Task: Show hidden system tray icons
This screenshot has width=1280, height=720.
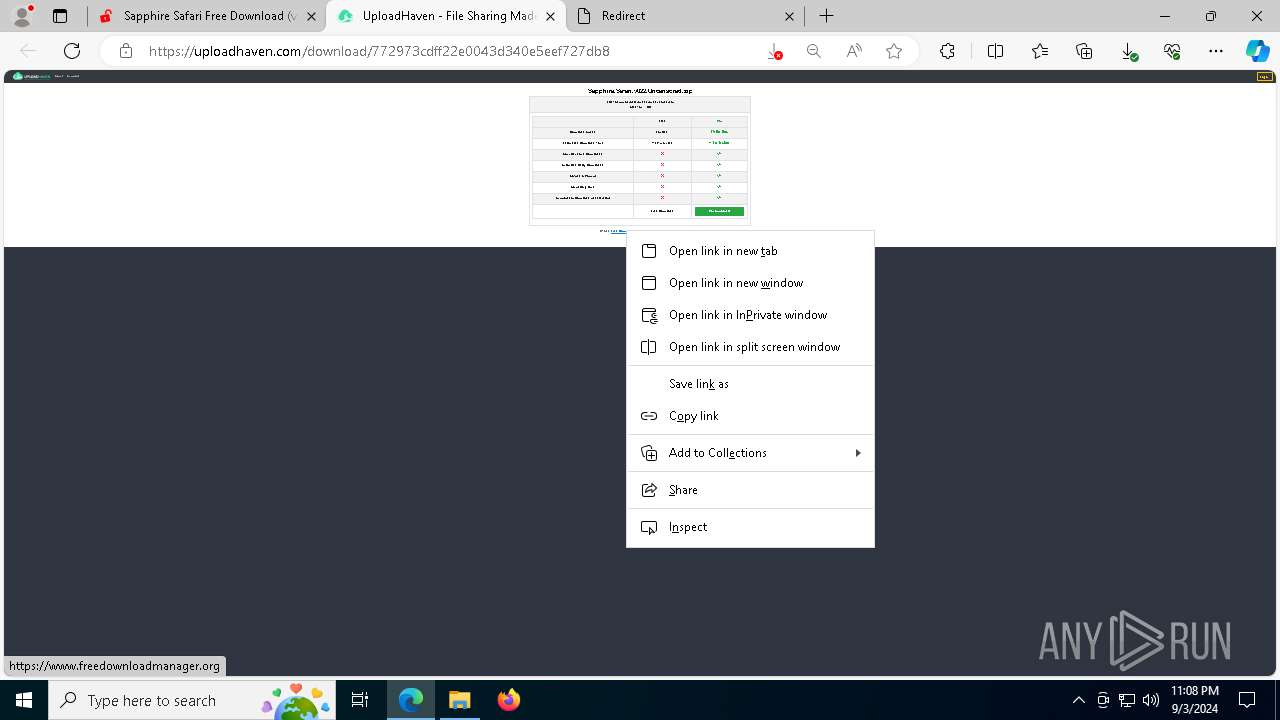Action: 1078,700
